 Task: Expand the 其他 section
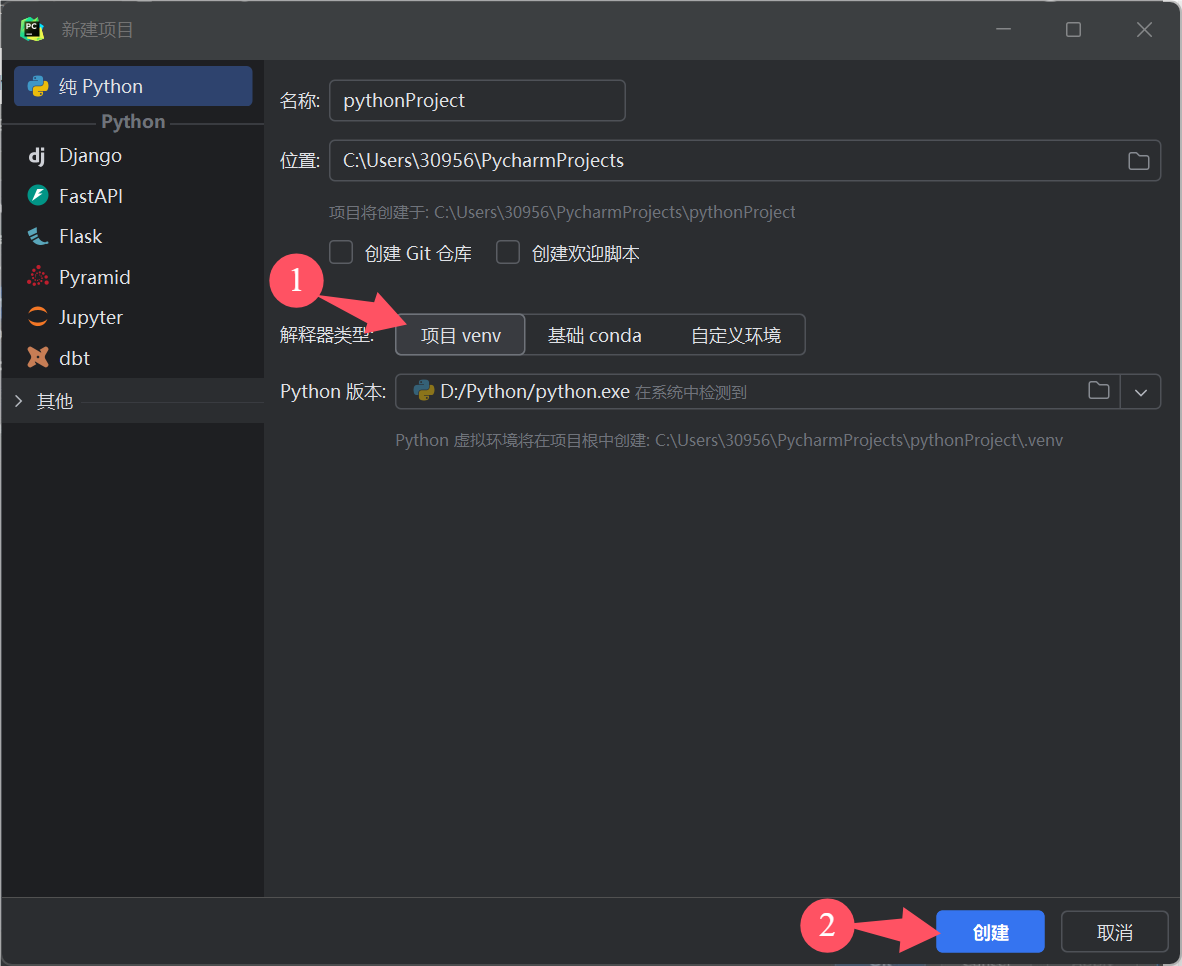coord(19,401)
